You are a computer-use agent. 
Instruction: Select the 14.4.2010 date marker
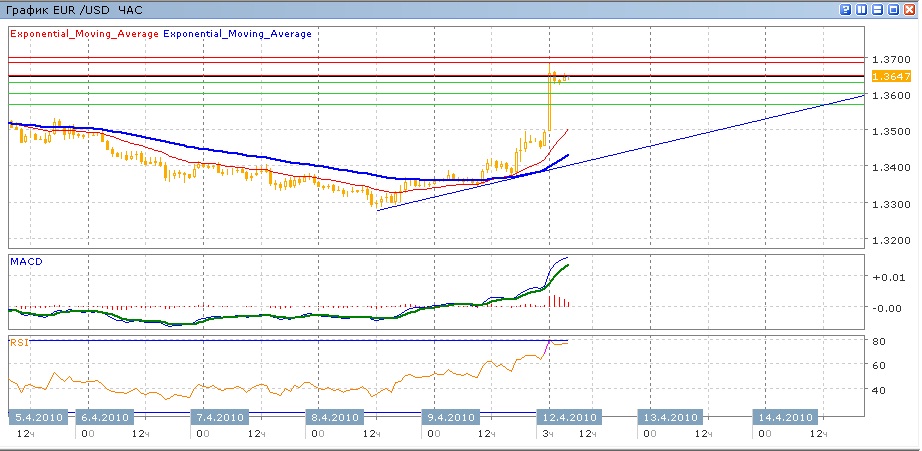(786, 417)
